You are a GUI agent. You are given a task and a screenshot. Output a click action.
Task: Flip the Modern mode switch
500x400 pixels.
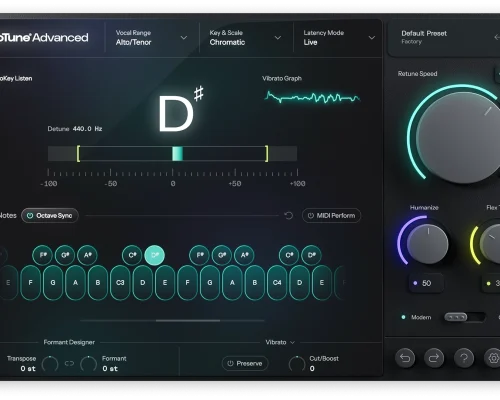[x=464, y=317]
